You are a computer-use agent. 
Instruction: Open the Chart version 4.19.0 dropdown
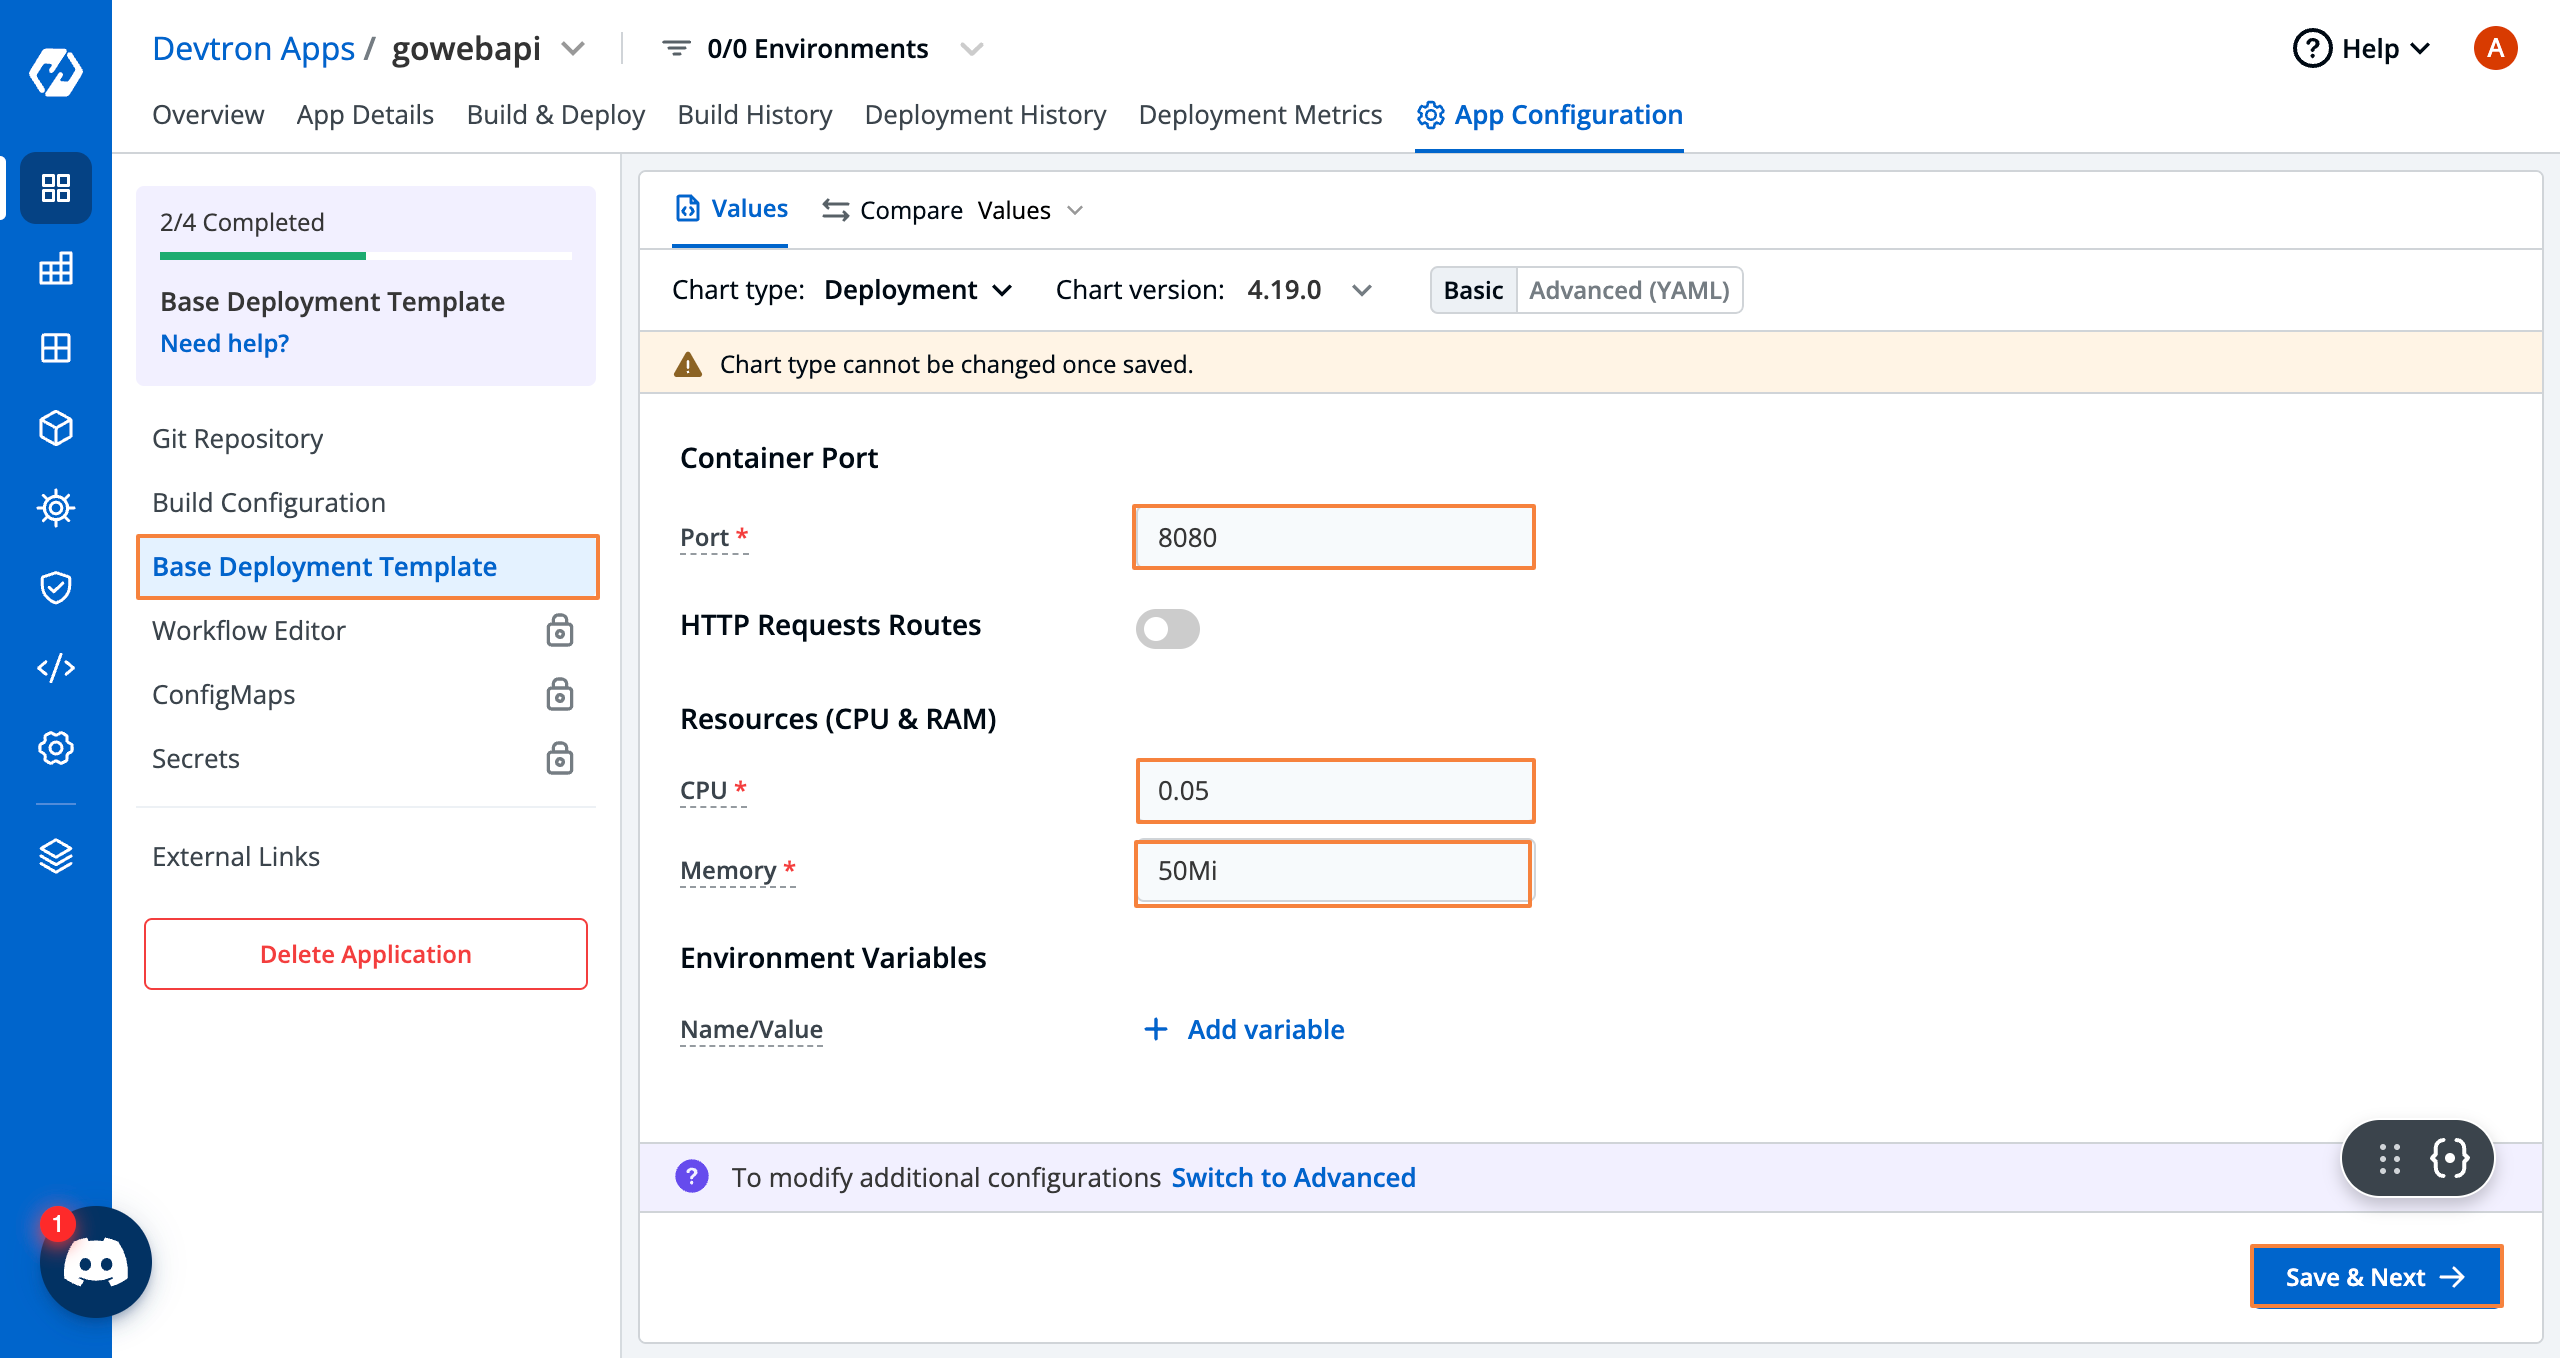pos(1309,290)
